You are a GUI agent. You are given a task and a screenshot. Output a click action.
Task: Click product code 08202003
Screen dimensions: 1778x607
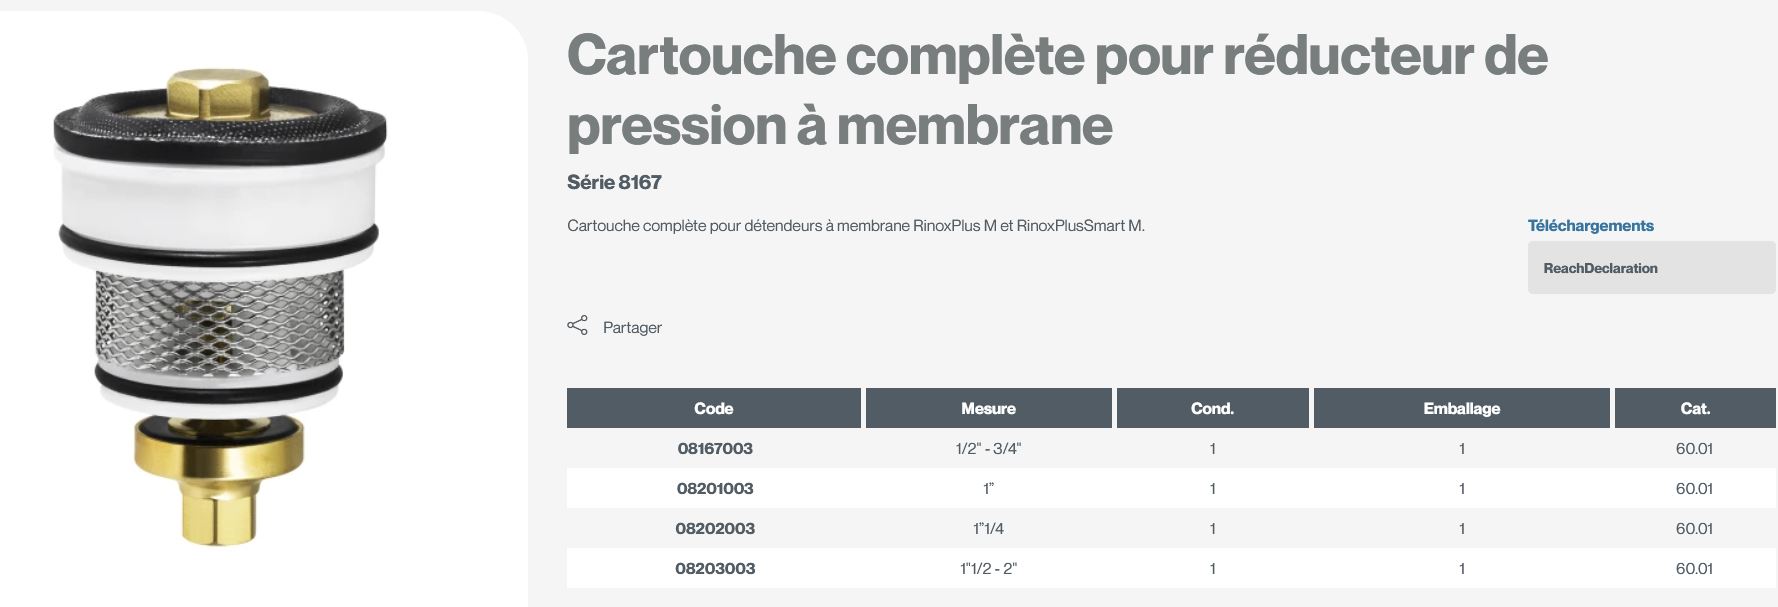click(715, 529)
